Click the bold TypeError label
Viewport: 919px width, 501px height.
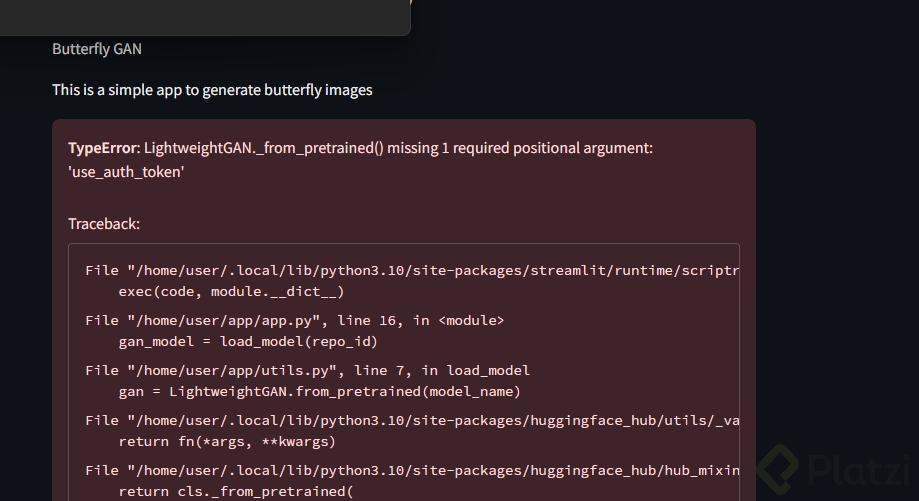(103, 148)
